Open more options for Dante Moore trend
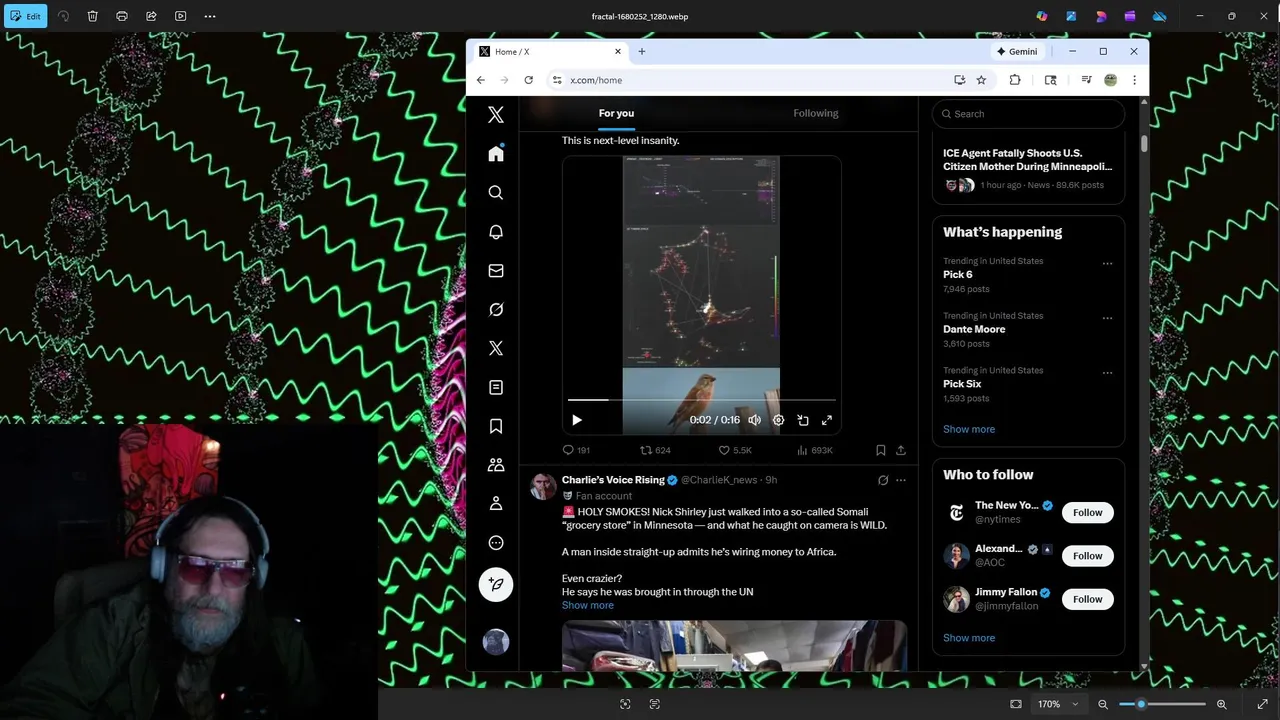Image resolution: width=1280 pixels, height=720 pixels. click(1107, 318)
